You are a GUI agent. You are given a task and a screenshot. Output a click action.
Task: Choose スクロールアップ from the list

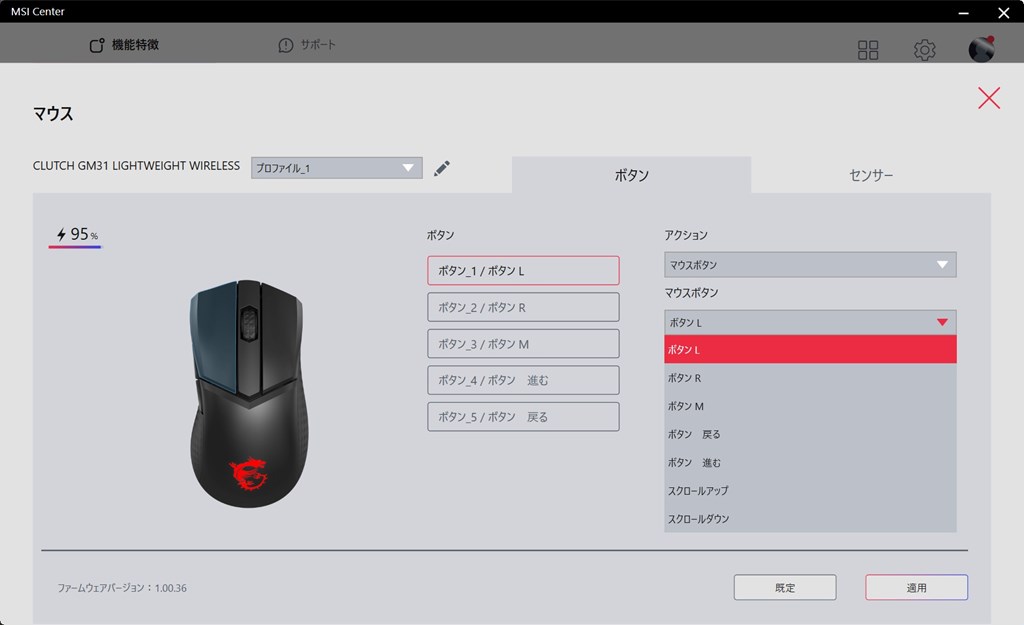pos(810,490)
